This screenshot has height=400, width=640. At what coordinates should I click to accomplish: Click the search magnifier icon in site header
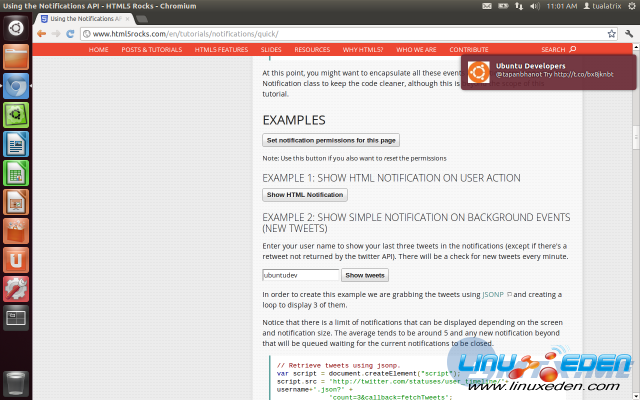pos(573,49)
